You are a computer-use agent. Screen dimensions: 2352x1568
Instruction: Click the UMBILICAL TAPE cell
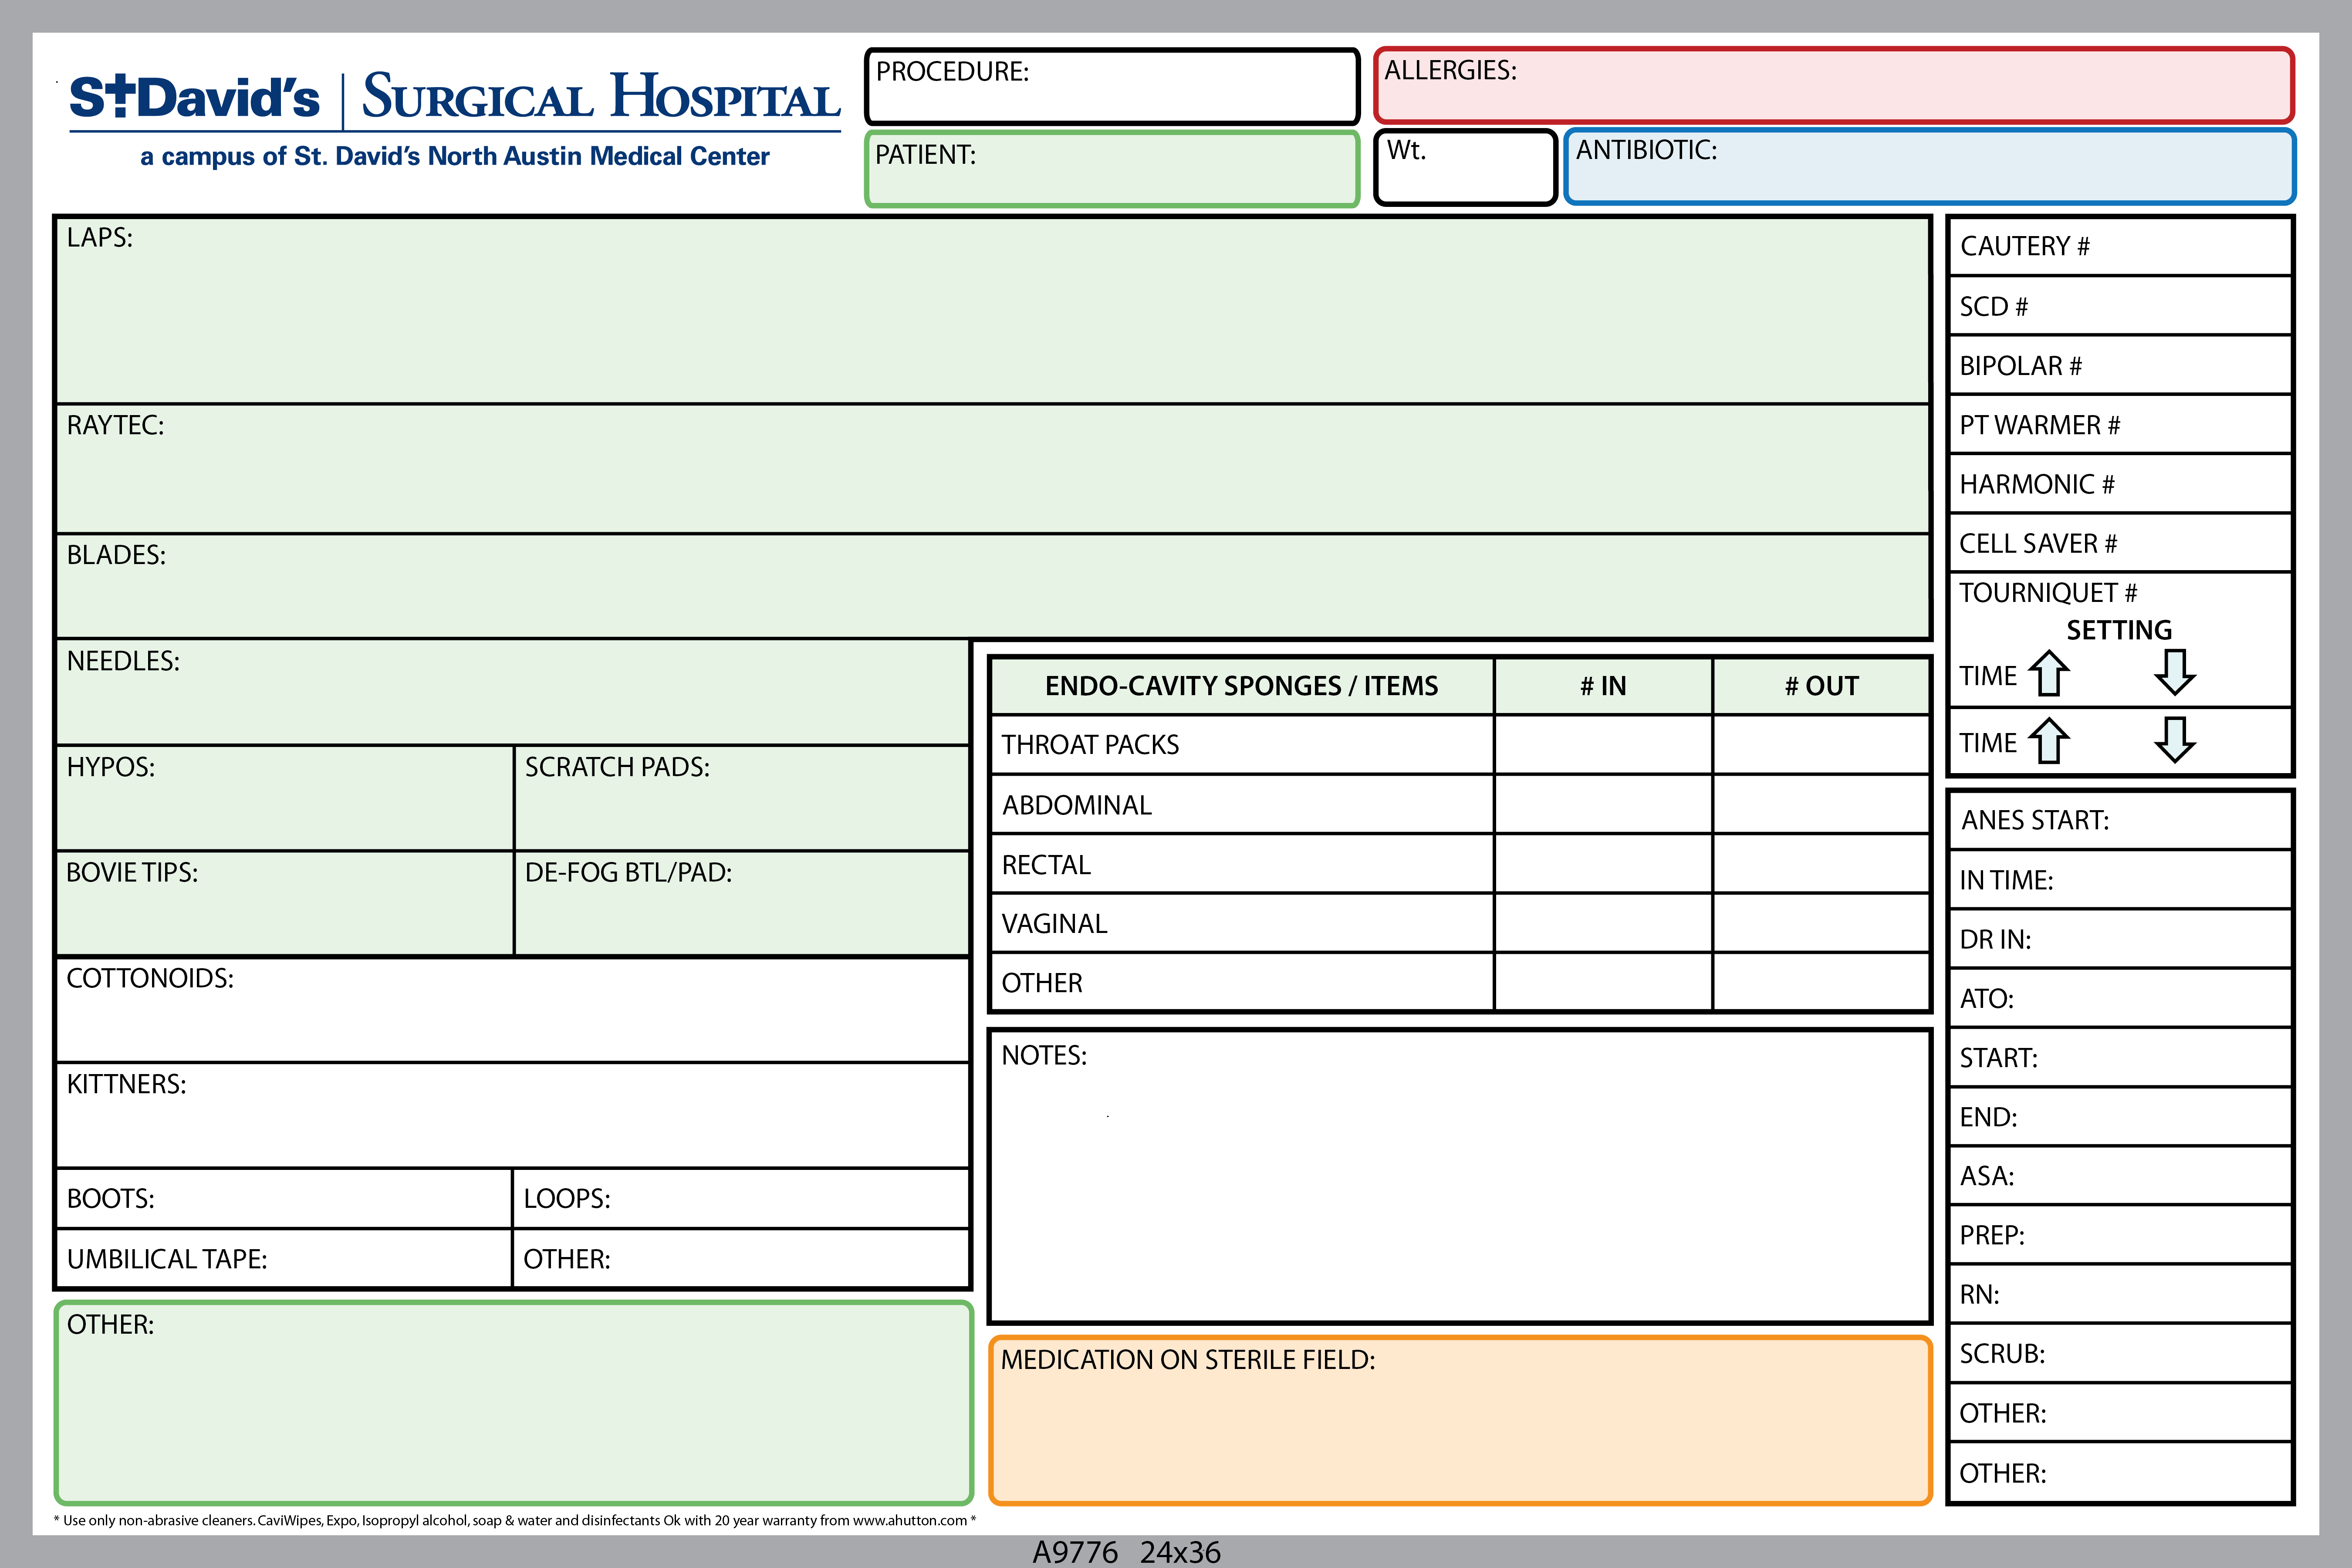point(283,1258)
